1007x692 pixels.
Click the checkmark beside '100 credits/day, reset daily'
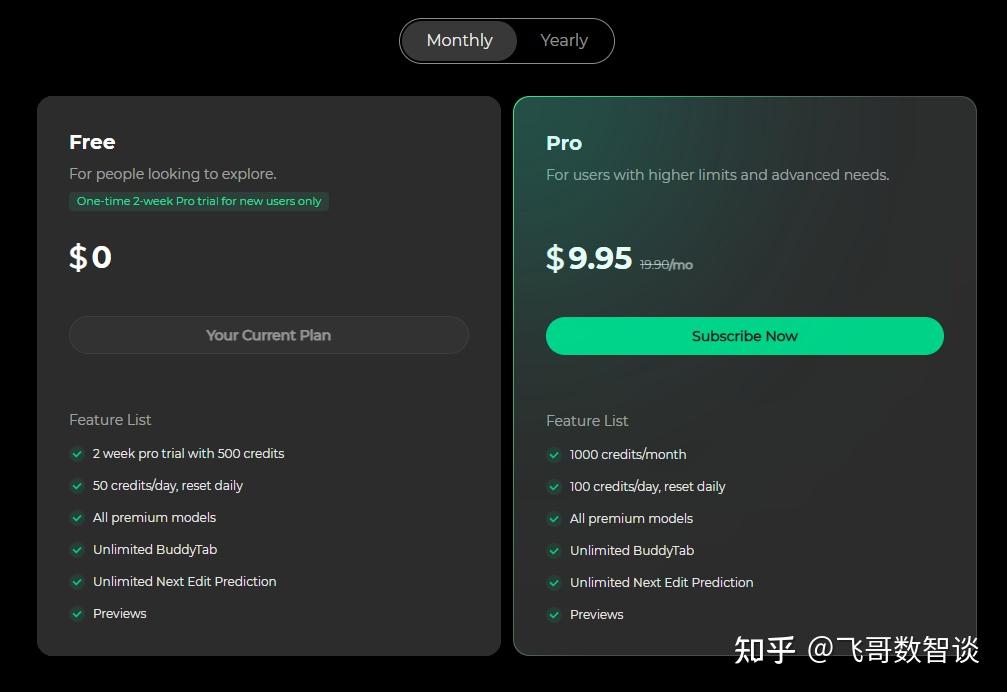[x=554, y=487]
